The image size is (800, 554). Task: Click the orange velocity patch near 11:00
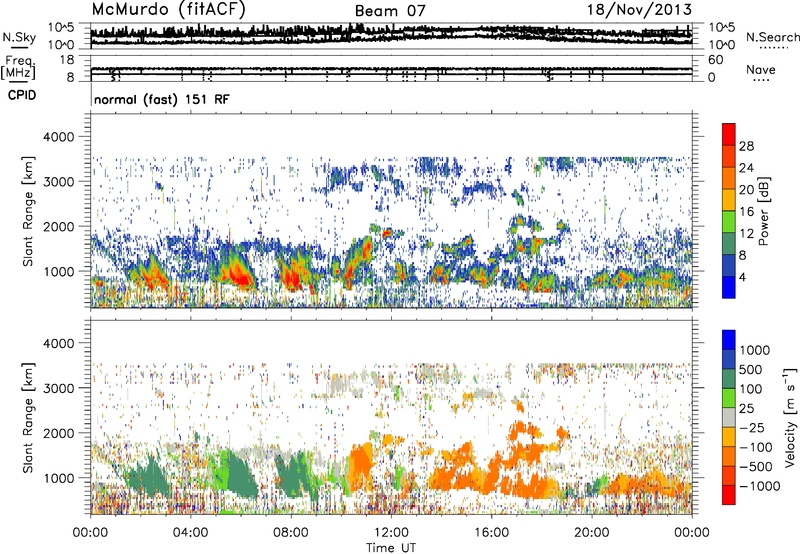click(362, 465)
